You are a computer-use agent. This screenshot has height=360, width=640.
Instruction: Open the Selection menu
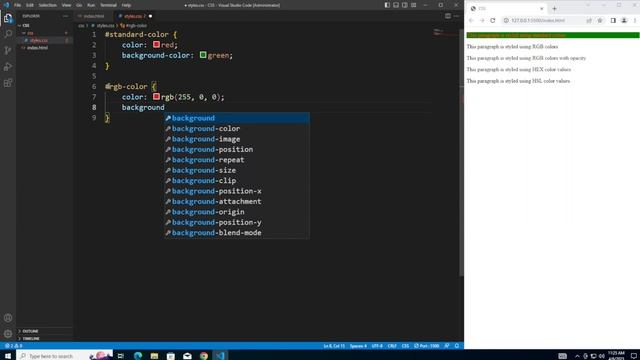[x=47, y=5]
